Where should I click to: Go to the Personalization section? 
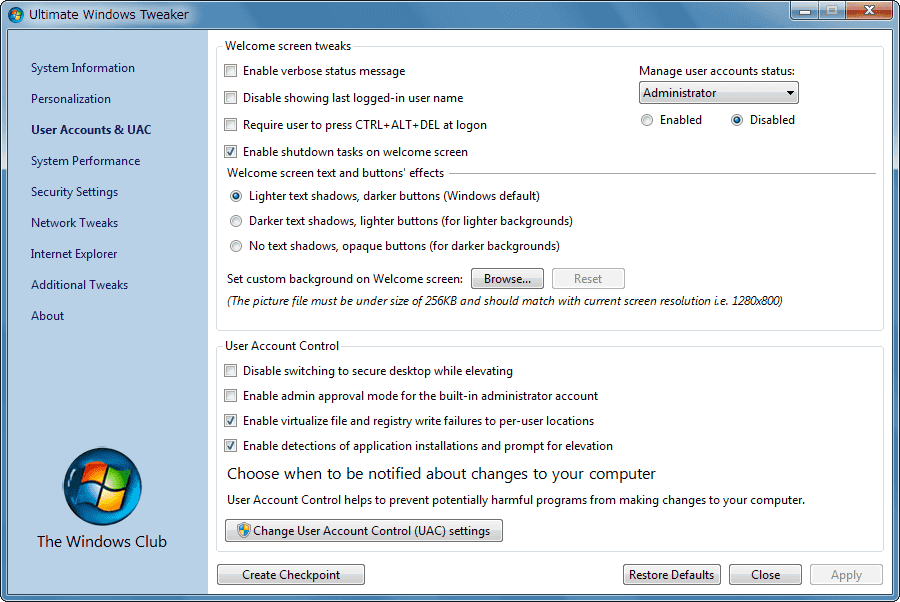(71, 99)
